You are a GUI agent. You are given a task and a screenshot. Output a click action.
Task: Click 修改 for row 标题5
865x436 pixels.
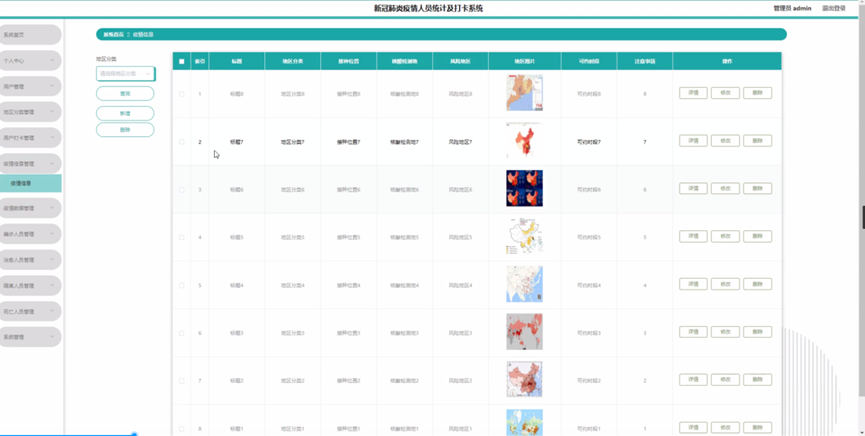[725, 236]
